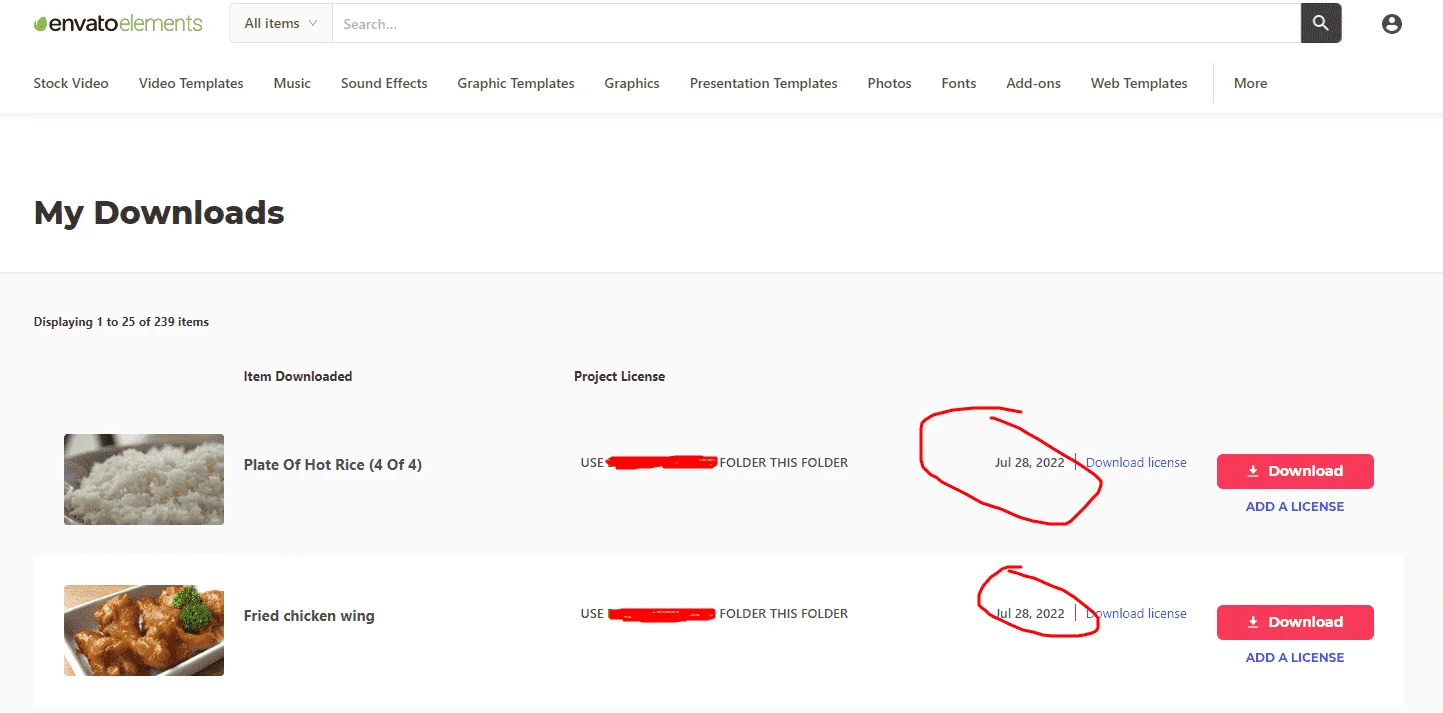Go to Sound Effects category

384,83
